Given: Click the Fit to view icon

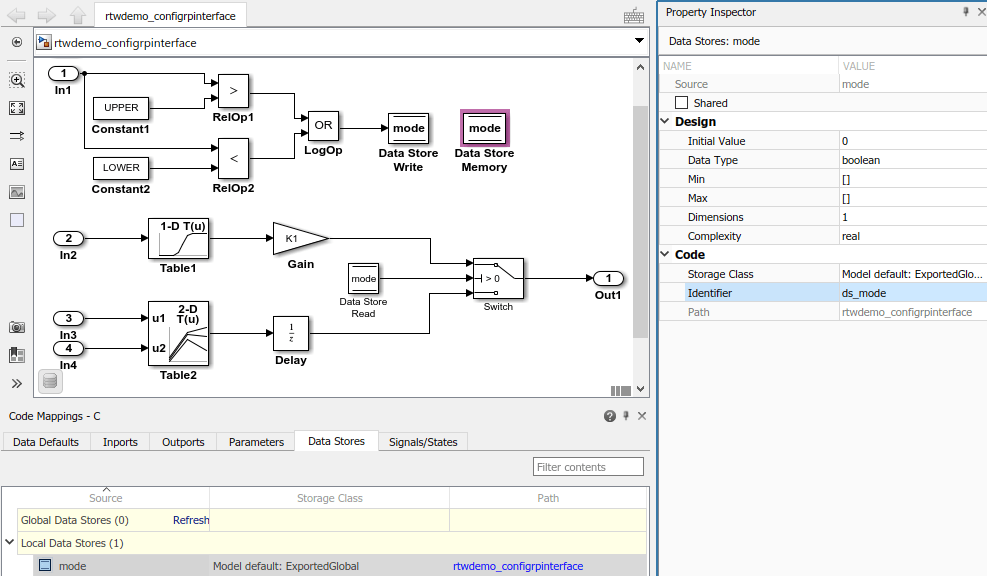Looking at the screenshot, I should pos(16,108).
